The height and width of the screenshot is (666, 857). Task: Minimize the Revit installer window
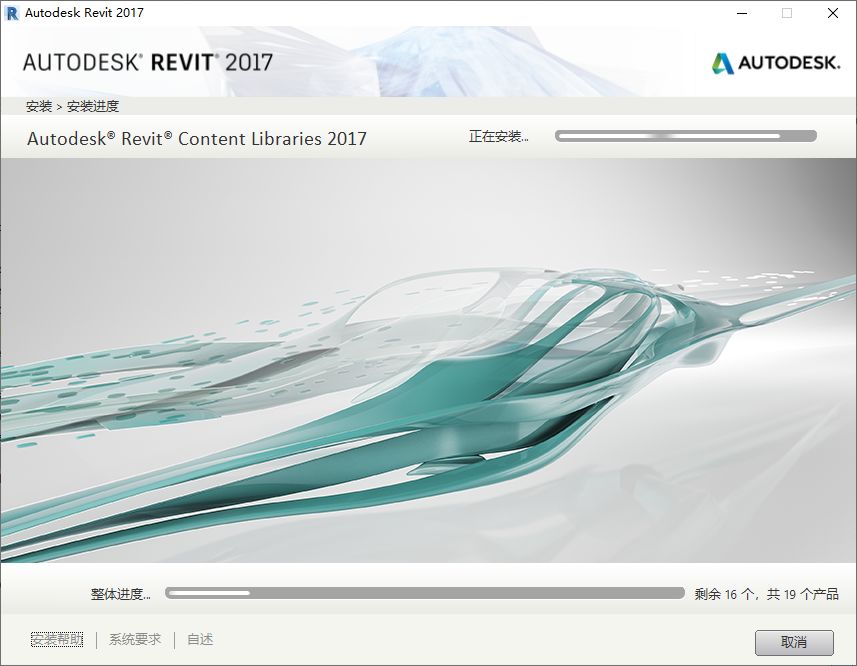[741, 13]
